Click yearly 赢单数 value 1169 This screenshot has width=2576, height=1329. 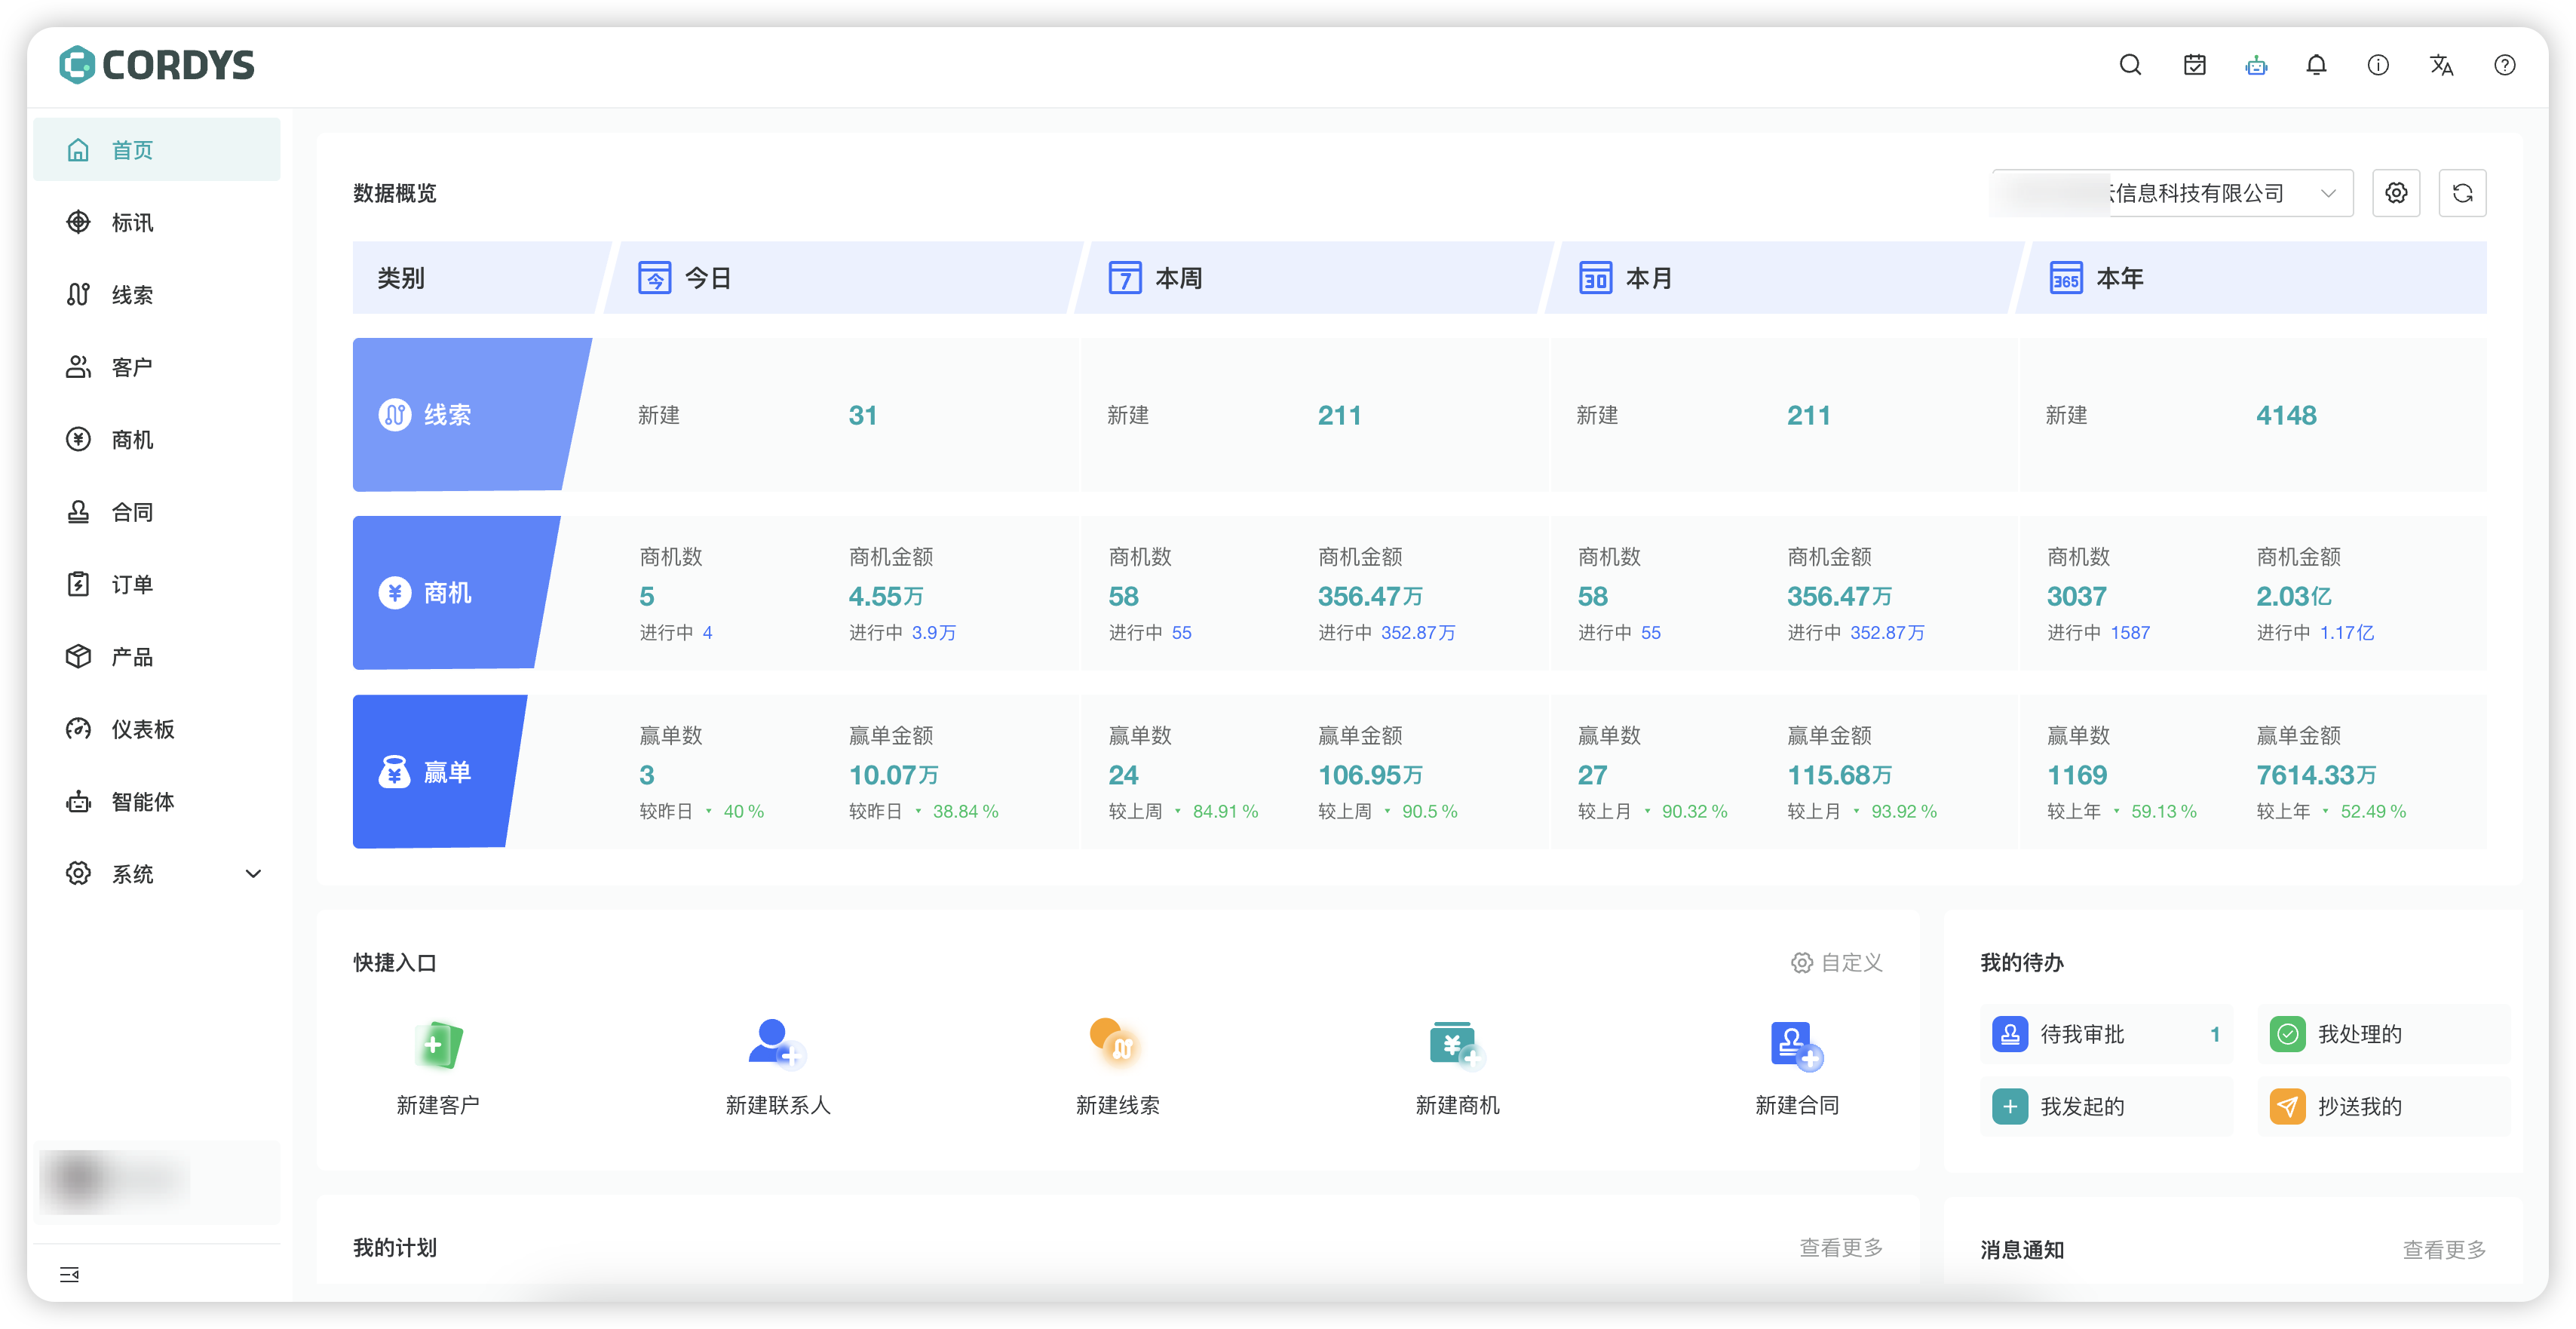coord(2076,775)
